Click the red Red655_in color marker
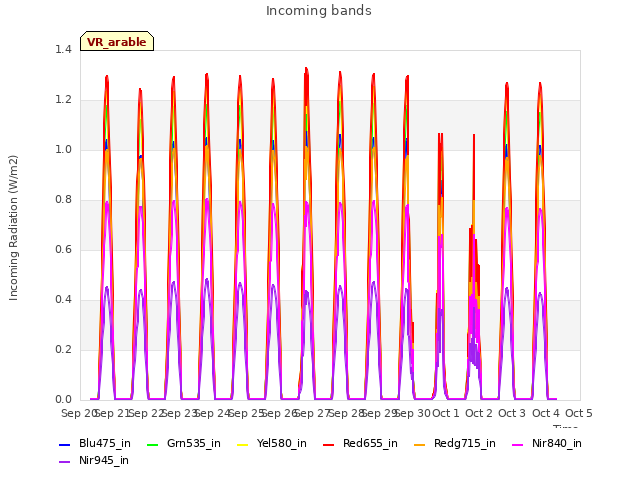Viewport: 640px width, 480px height. pyautogui.click(x=328, y=444)
